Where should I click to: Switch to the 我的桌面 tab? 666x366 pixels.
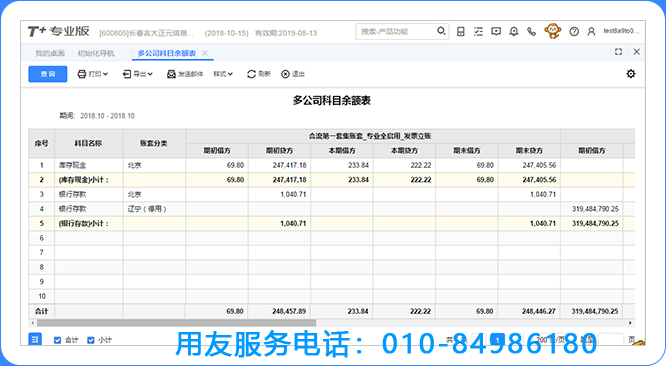point(50,53)
